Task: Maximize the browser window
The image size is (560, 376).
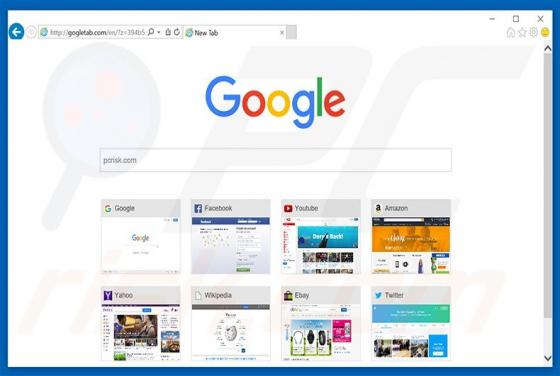Action: tap(516, 19)
